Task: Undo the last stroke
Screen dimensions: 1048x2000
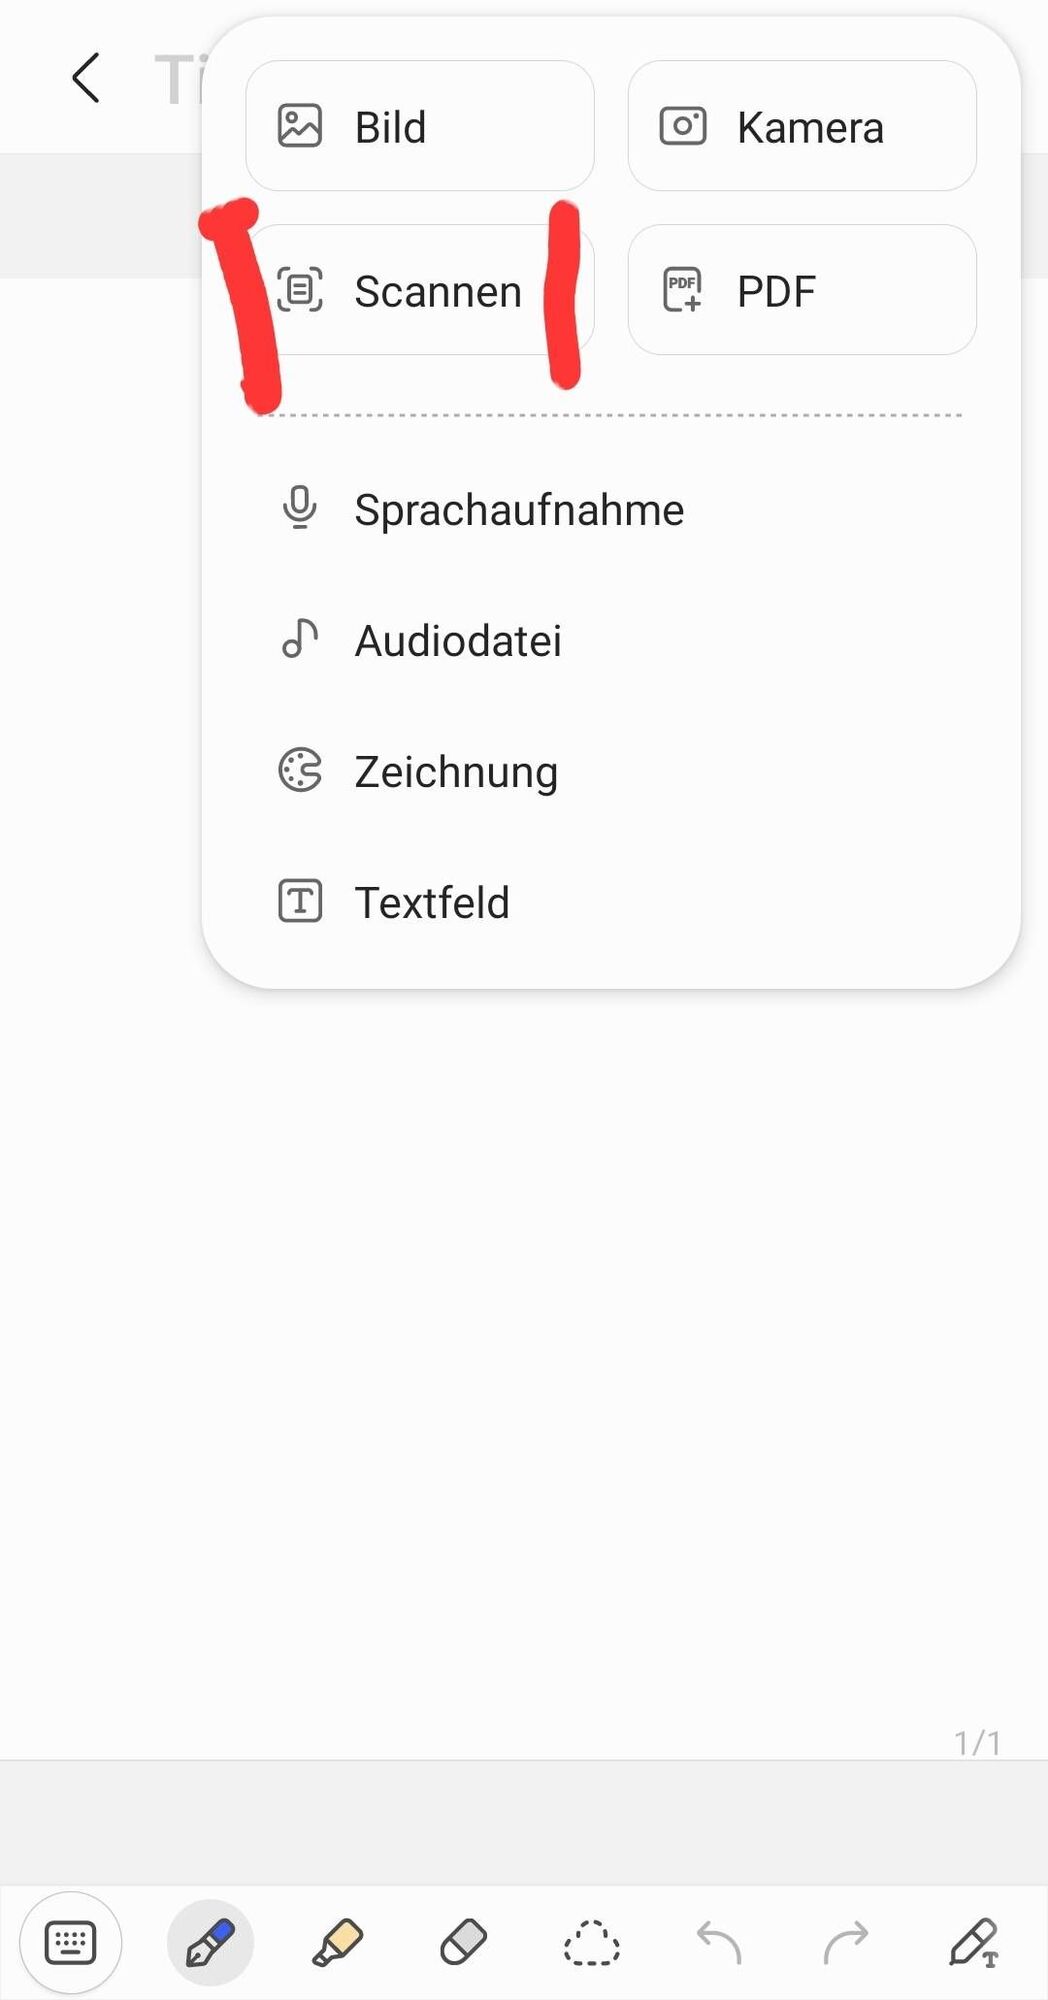Action: coord(718,1943)
